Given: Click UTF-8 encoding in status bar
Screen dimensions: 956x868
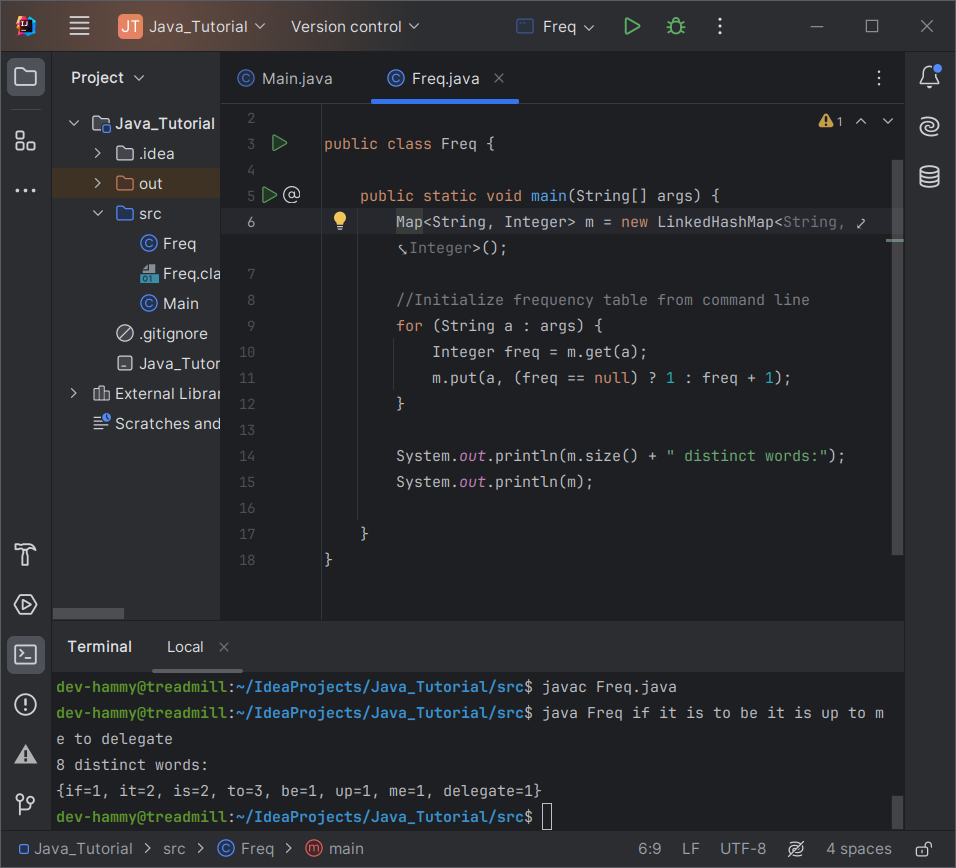Looking at the screenshot, I should coord(743,849).
